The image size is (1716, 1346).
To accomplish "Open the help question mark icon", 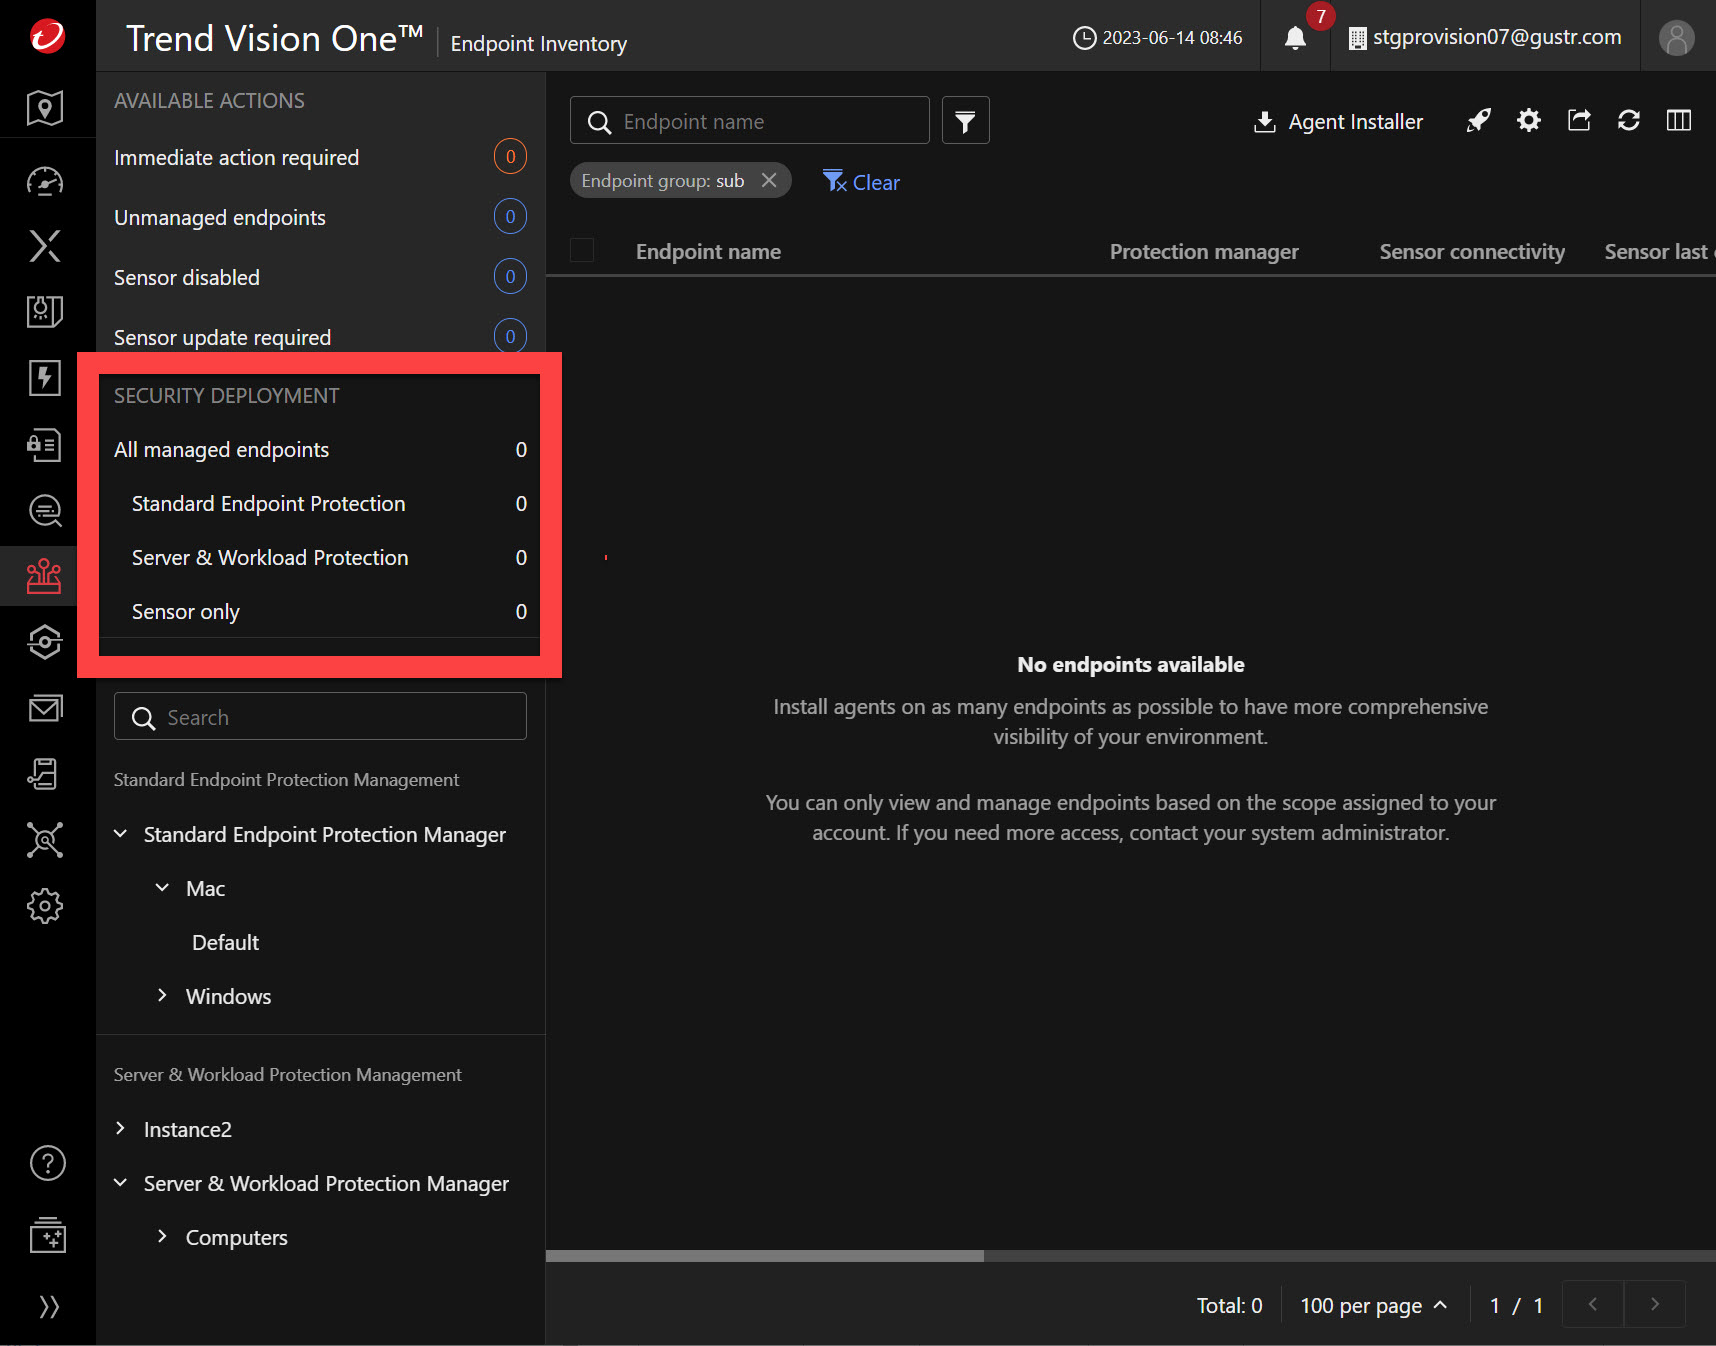I will tap(47, 1163).
